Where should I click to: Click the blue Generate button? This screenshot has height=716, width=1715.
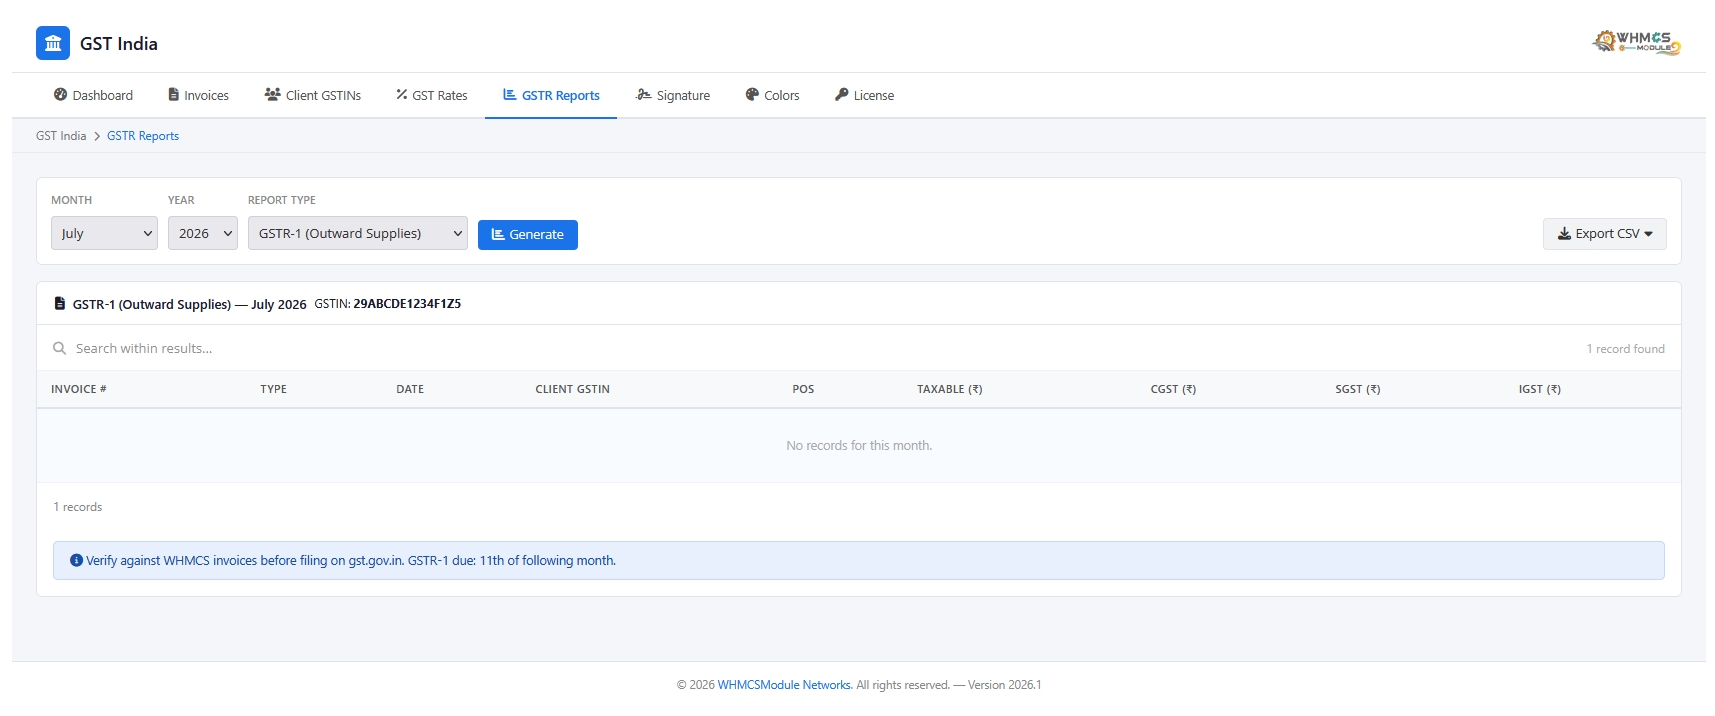pyautogui.click(x=528, y=235)
